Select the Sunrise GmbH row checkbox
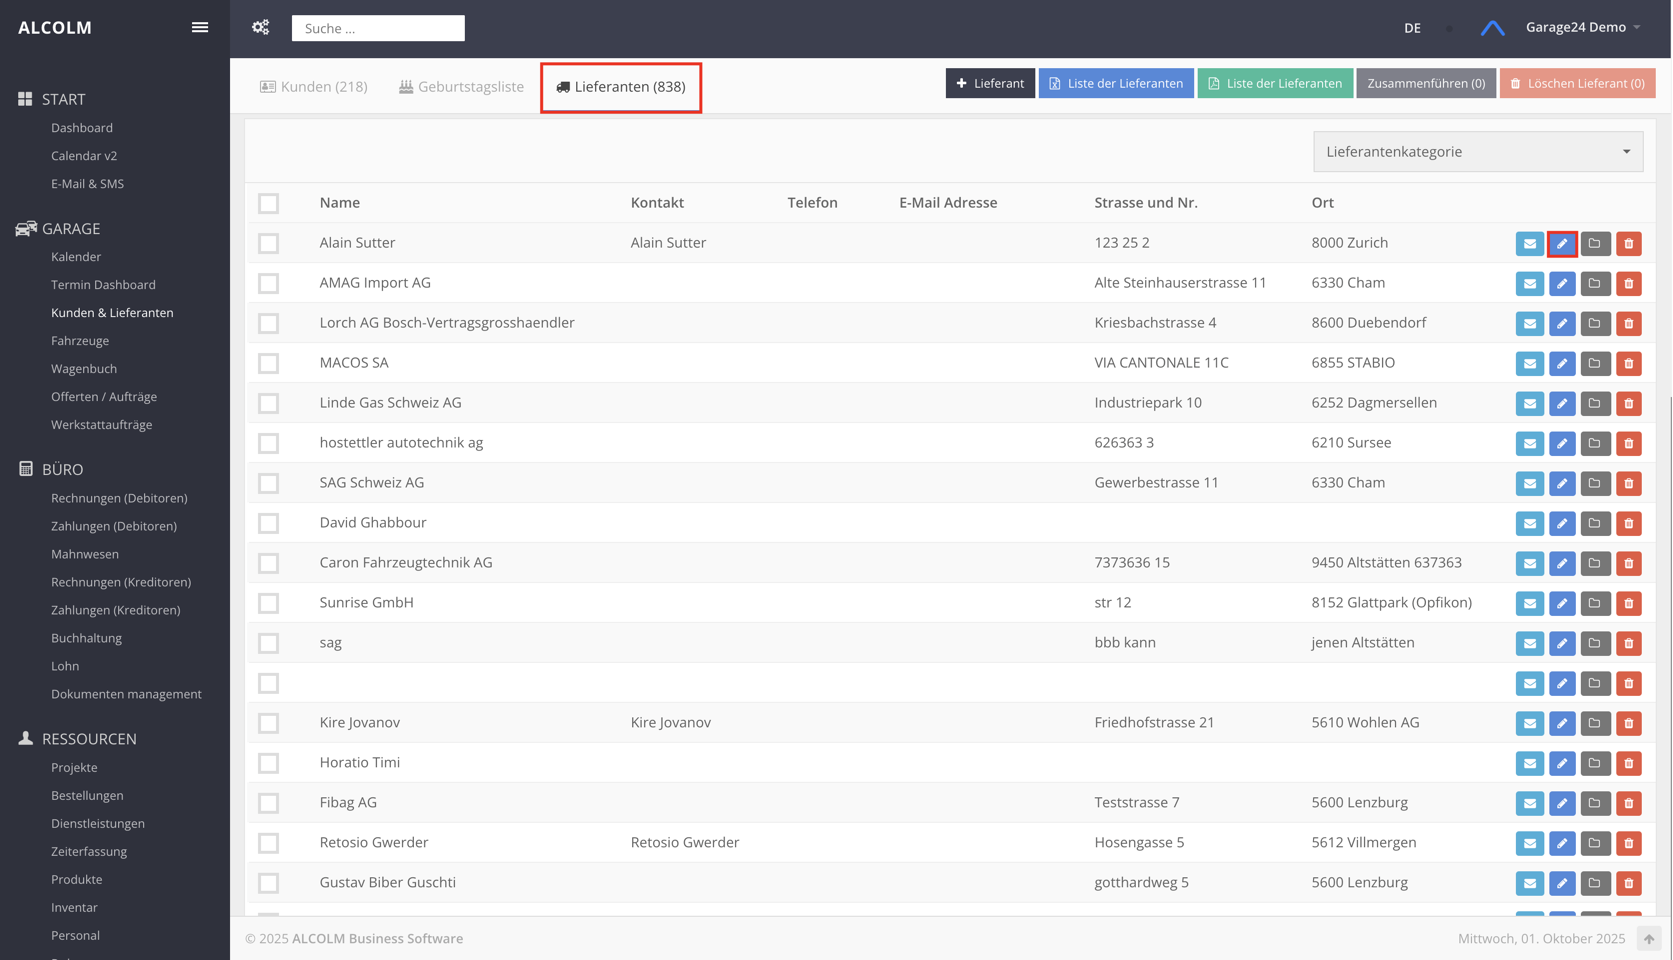 [268, 603]
